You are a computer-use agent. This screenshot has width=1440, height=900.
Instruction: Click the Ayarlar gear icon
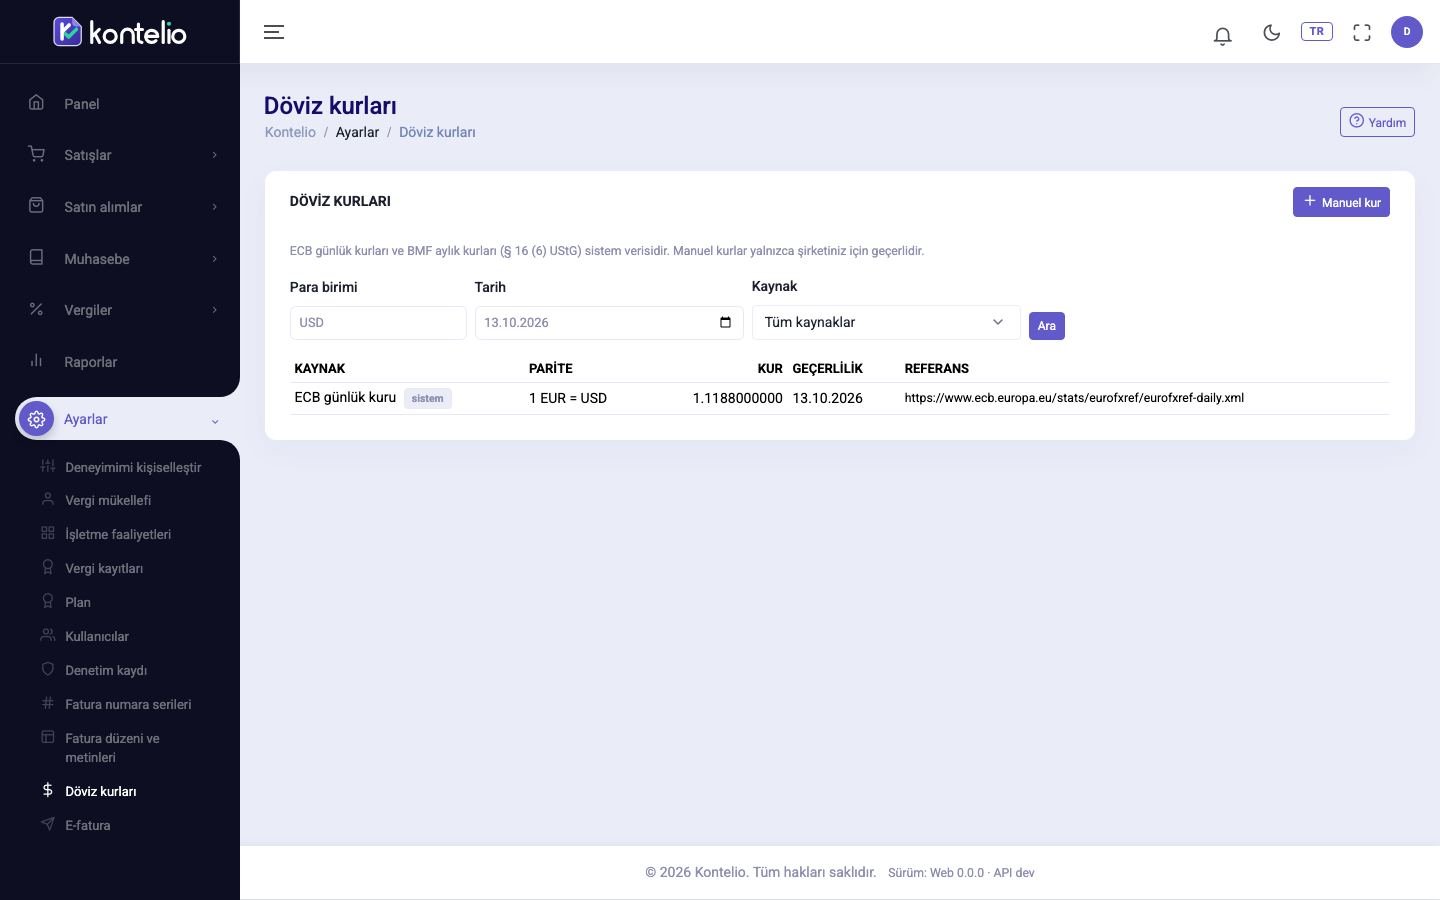click(x=36, y=419)
